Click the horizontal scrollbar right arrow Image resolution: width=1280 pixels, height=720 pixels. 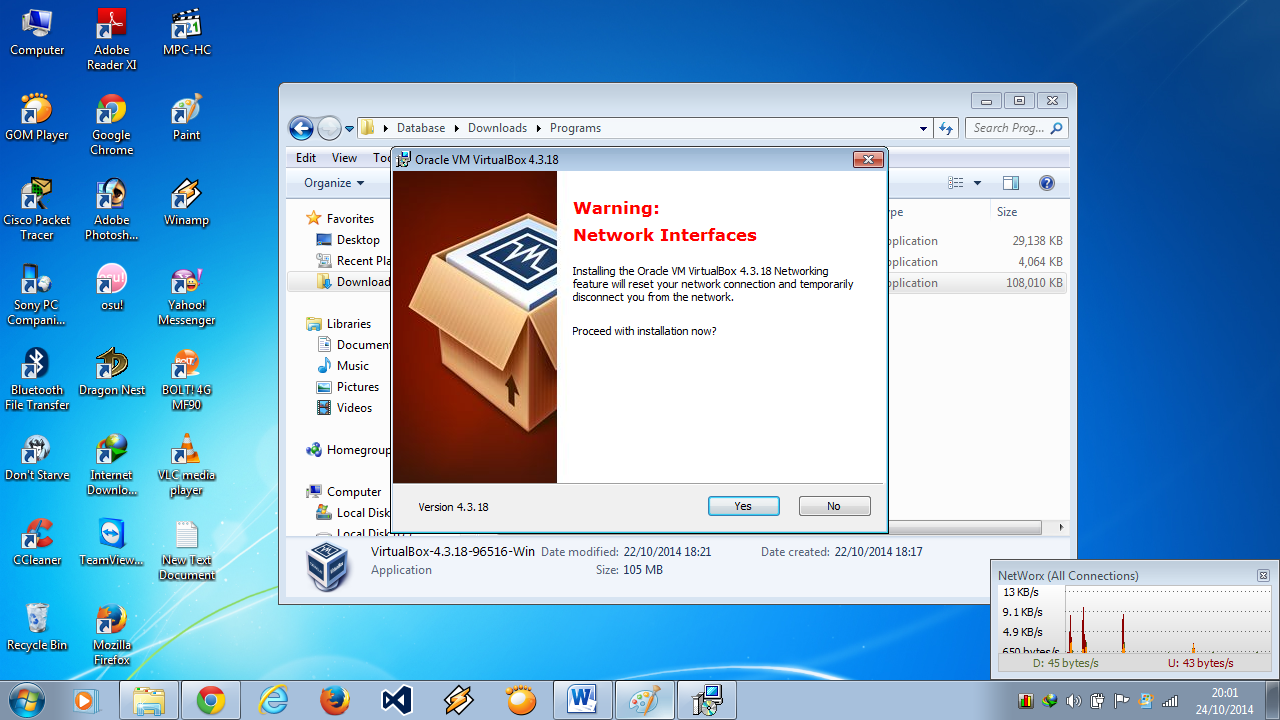pyautogui.click(x=1061, y=527)
